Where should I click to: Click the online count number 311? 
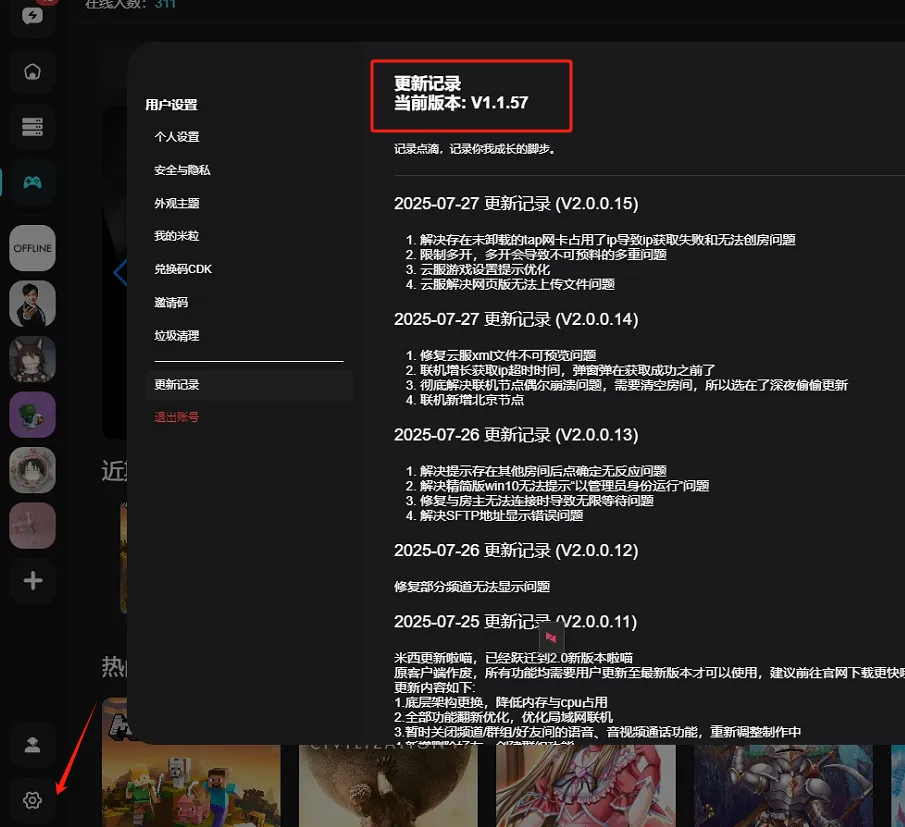[x=165, y=4]
